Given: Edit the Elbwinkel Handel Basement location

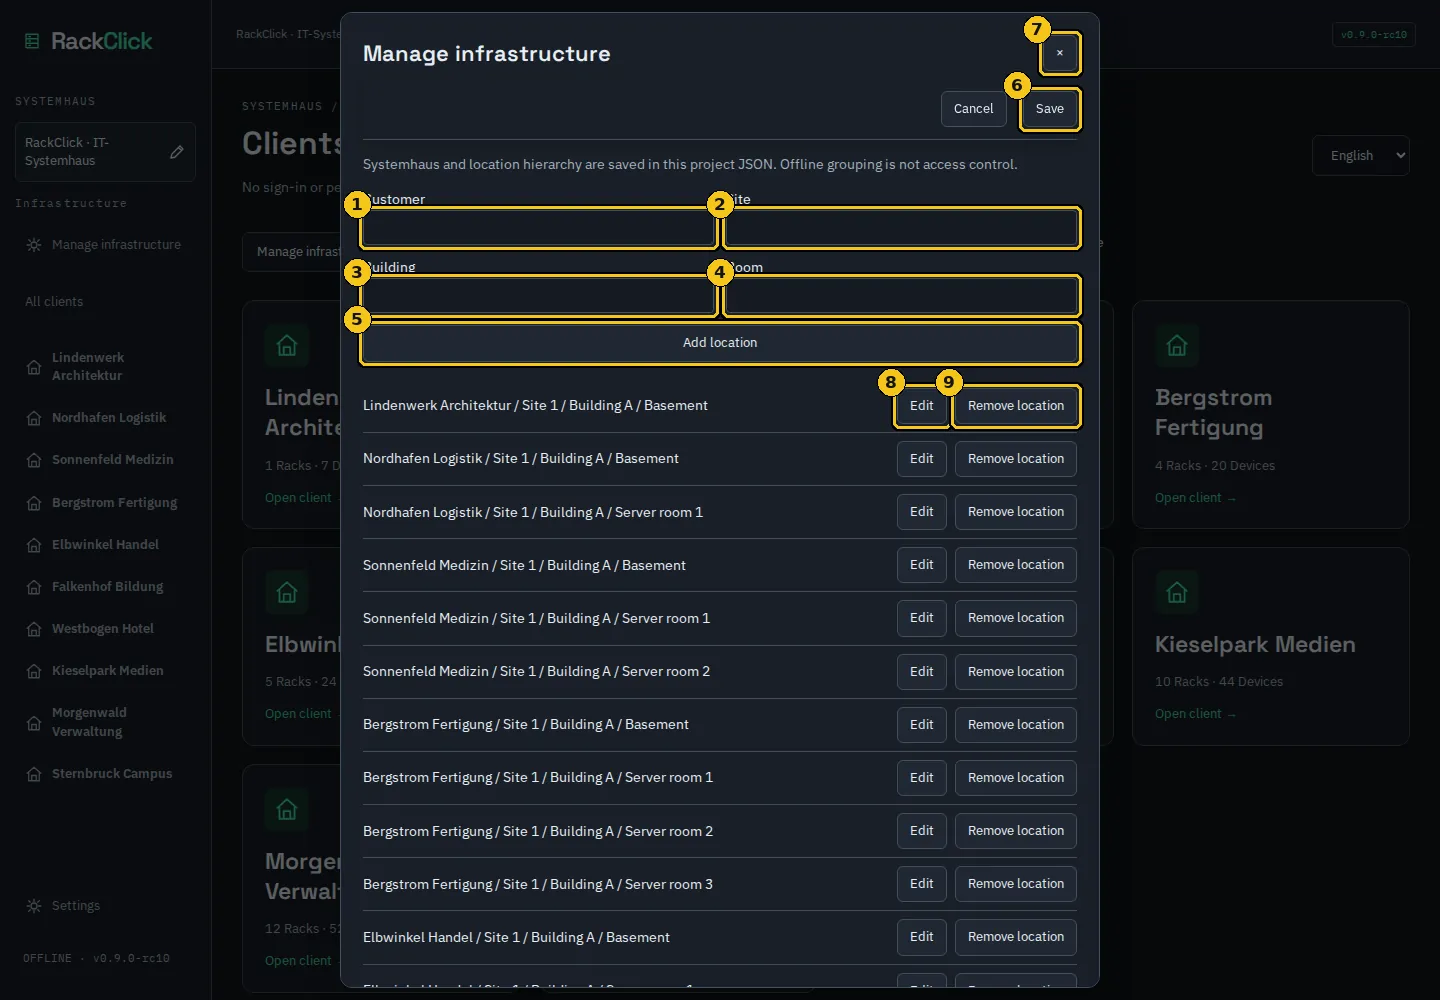Looking at the screenshot, I should pyautogui.click(x=922, y=937).
